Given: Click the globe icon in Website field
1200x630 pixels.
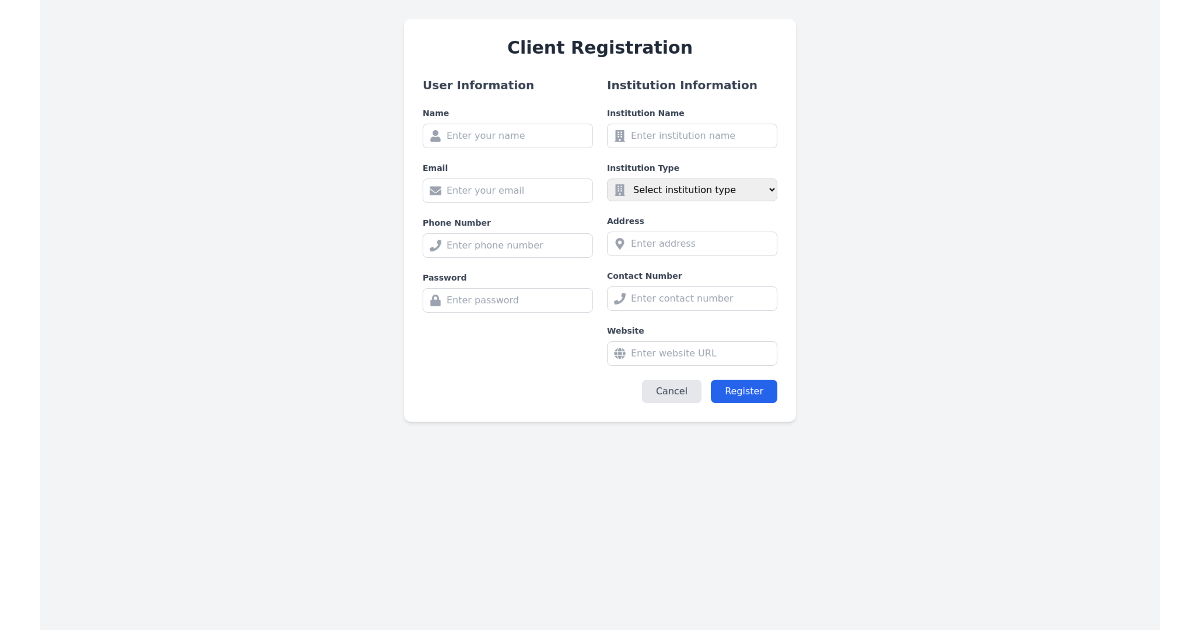Looking at the screenshot, I should click(620, 353).
